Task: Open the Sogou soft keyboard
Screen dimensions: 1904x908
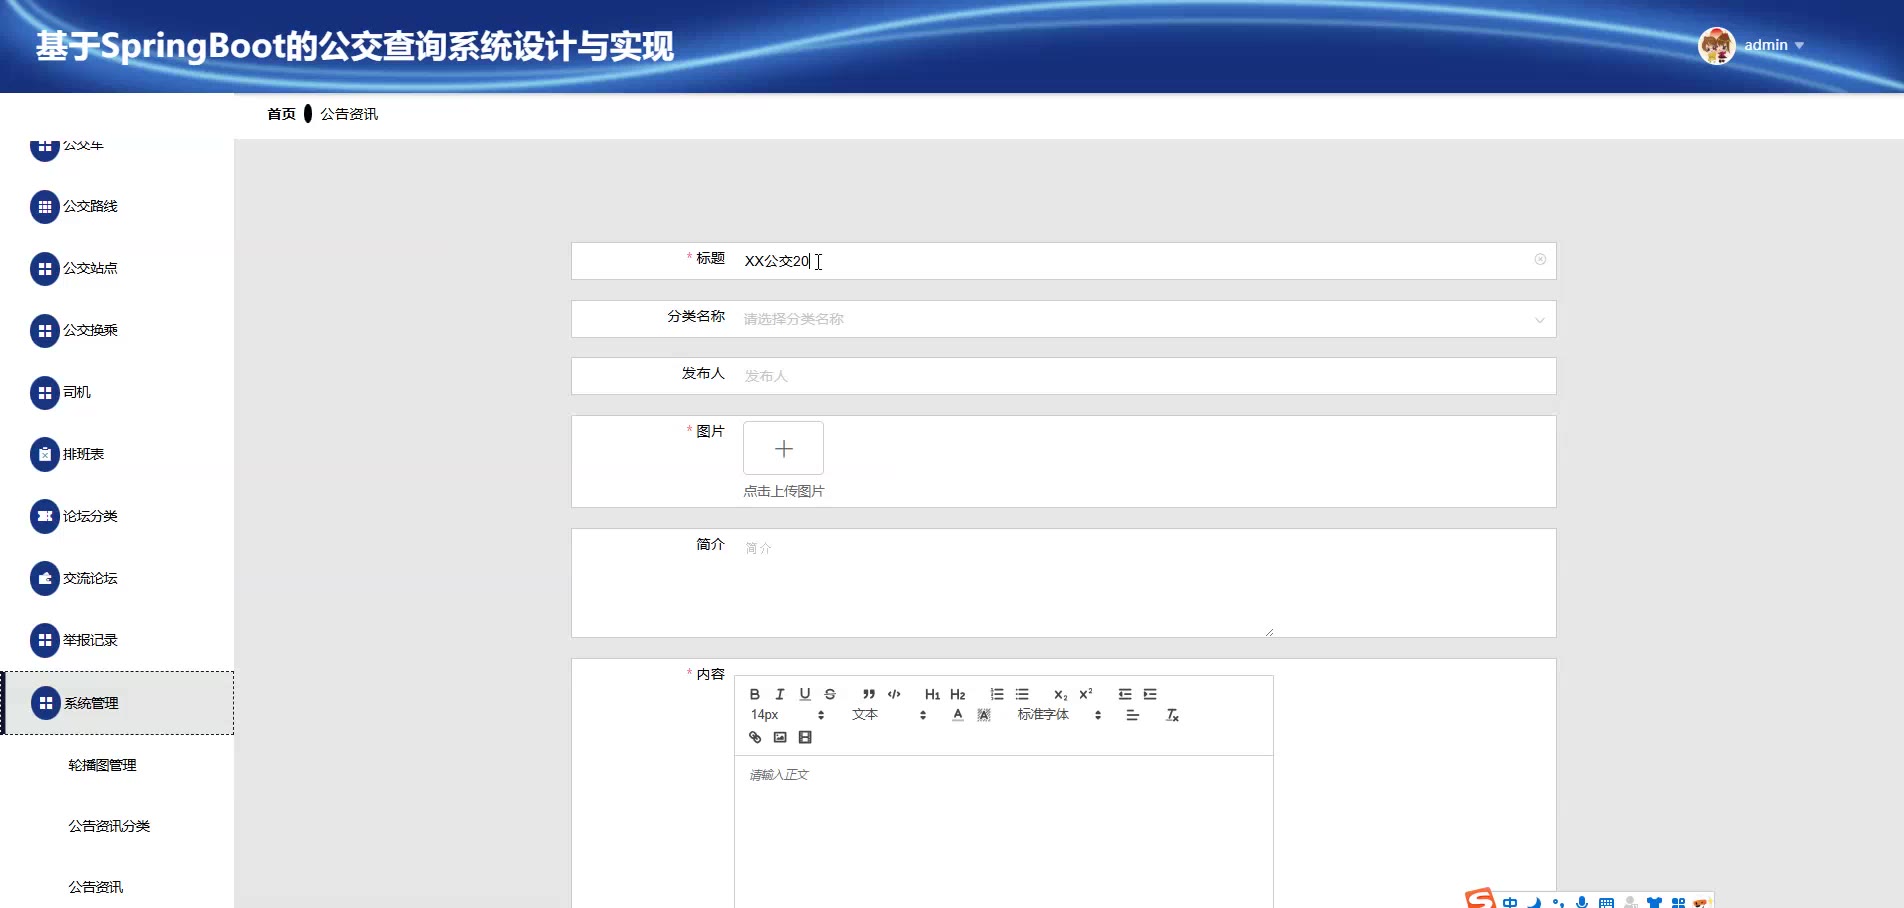Action: pyautogui.click(x=1606, y=903)
